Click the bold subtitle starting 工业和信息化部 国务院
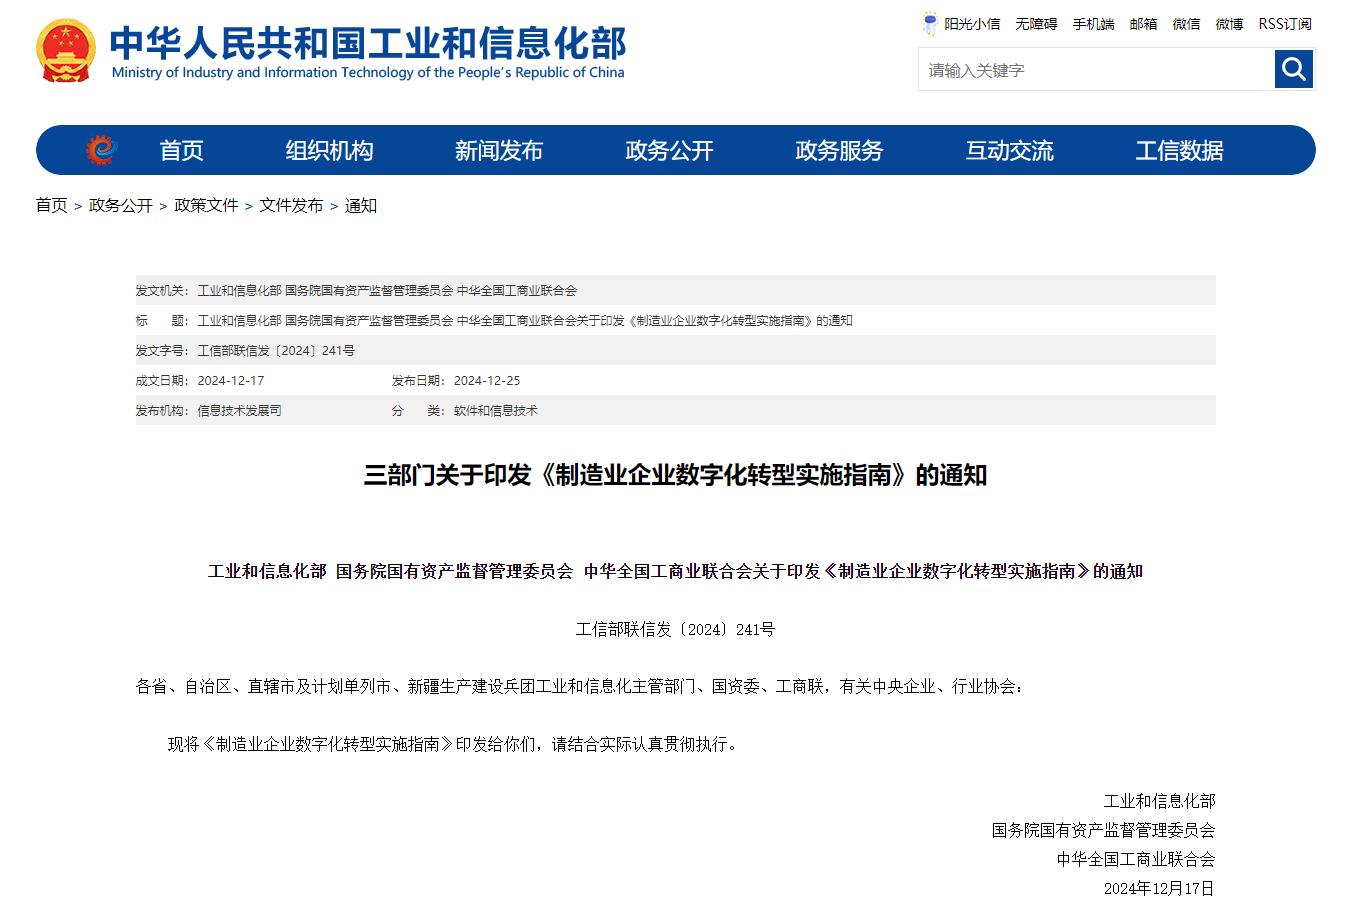 (x=675, y=571)
